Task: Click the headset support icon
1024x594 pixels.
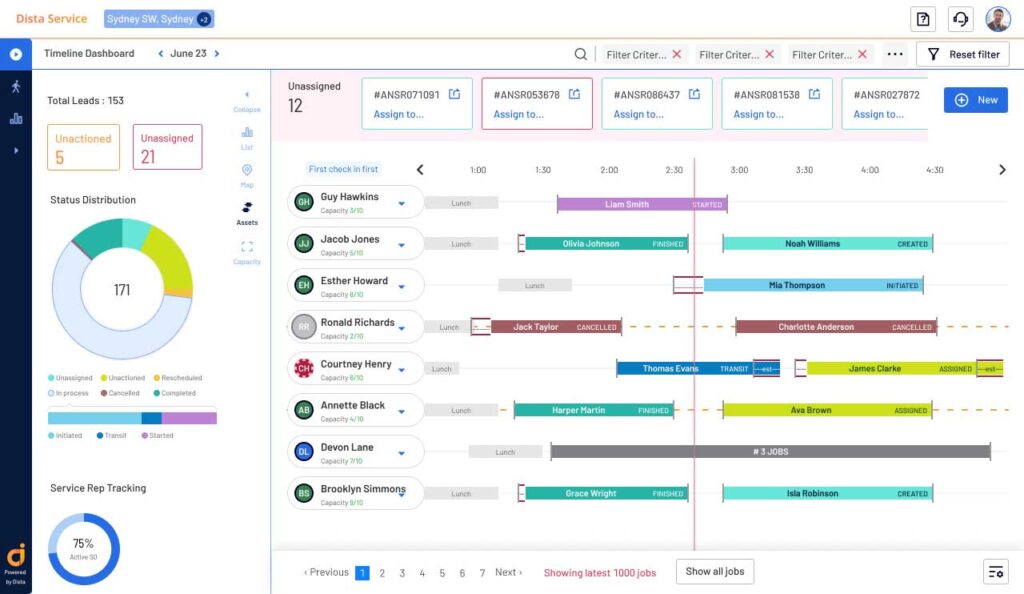Action: point(960,19)
